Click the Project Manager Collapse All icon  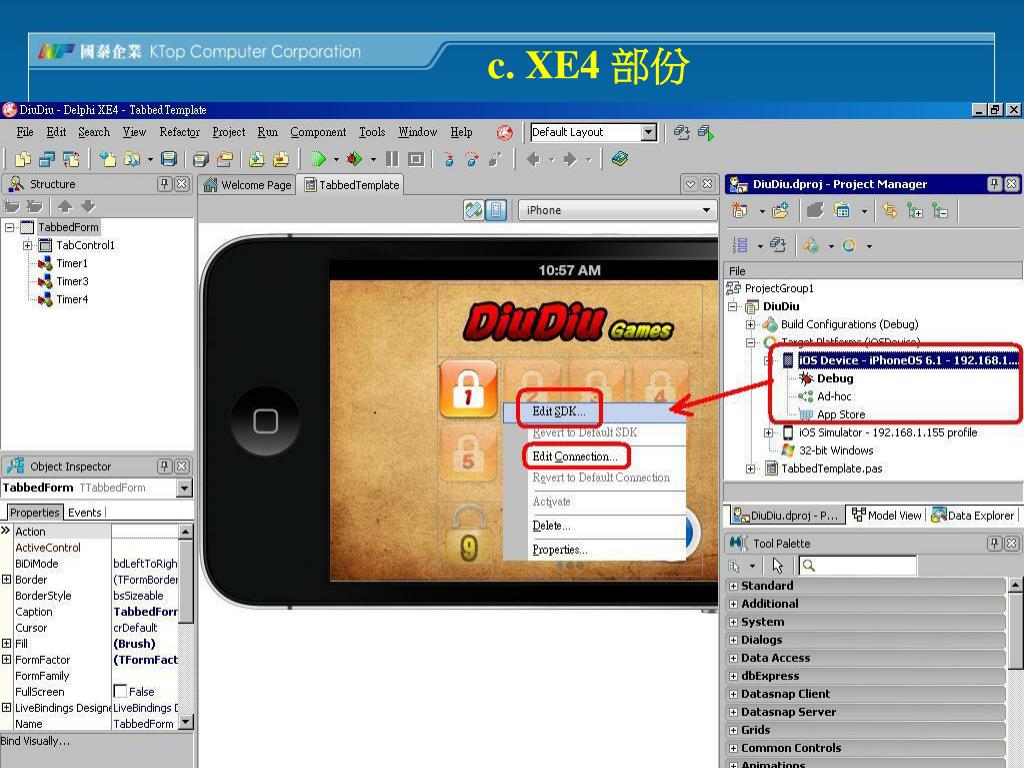[940, 210]
